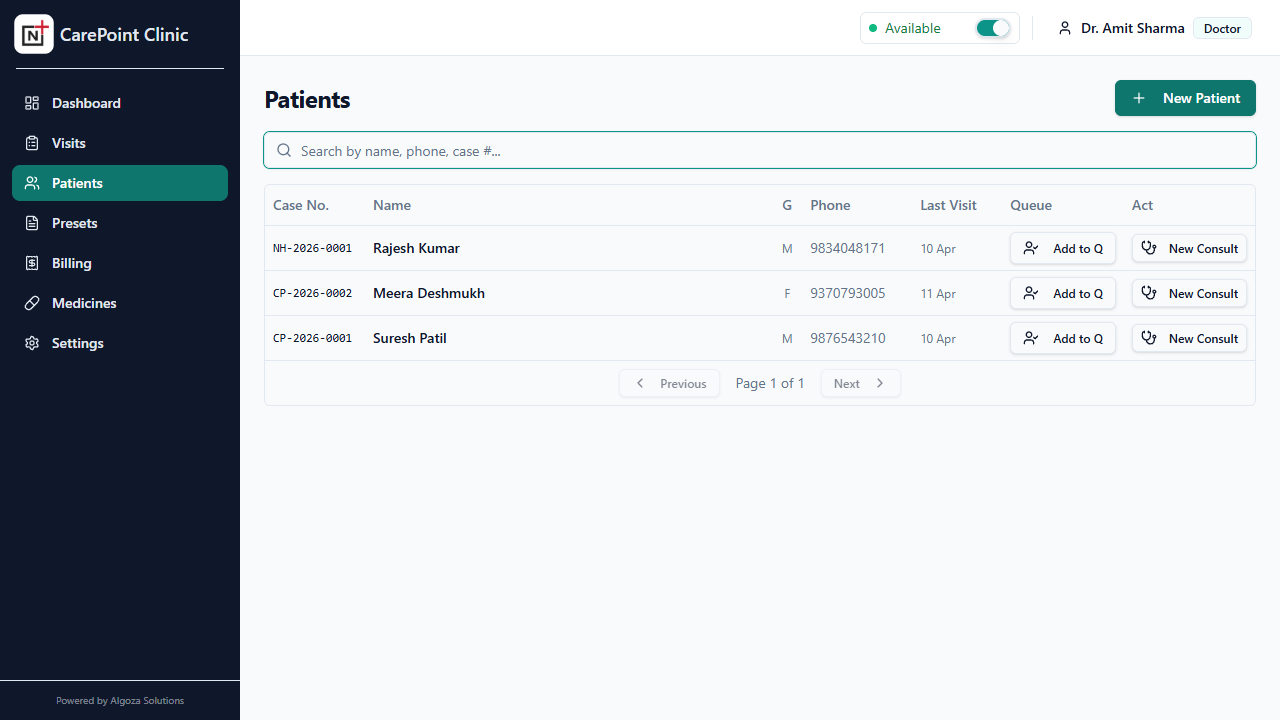Select the Dashboard icon in the sidebar

(x=31, y=103)
